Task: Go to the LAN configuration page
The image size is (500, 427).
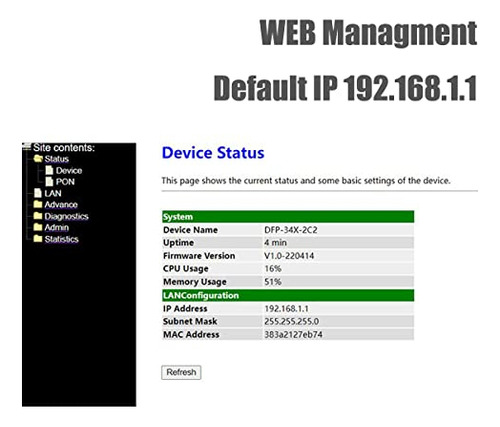Action: [x=53, y=193]
